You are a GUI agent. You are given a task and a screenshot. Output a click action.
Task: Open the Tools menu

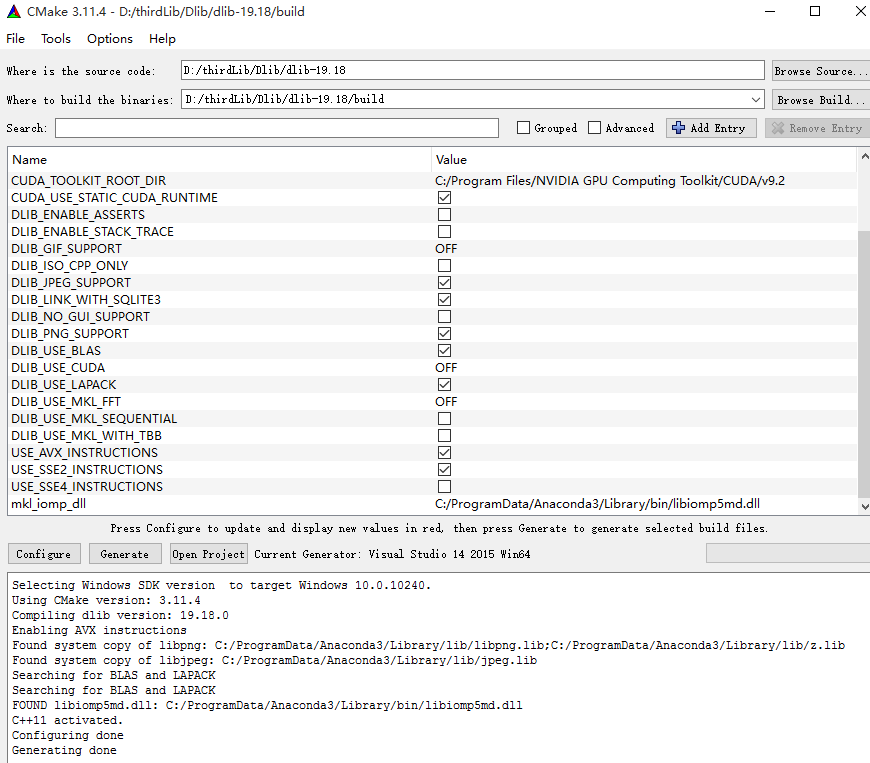click(x=55, y=39)
